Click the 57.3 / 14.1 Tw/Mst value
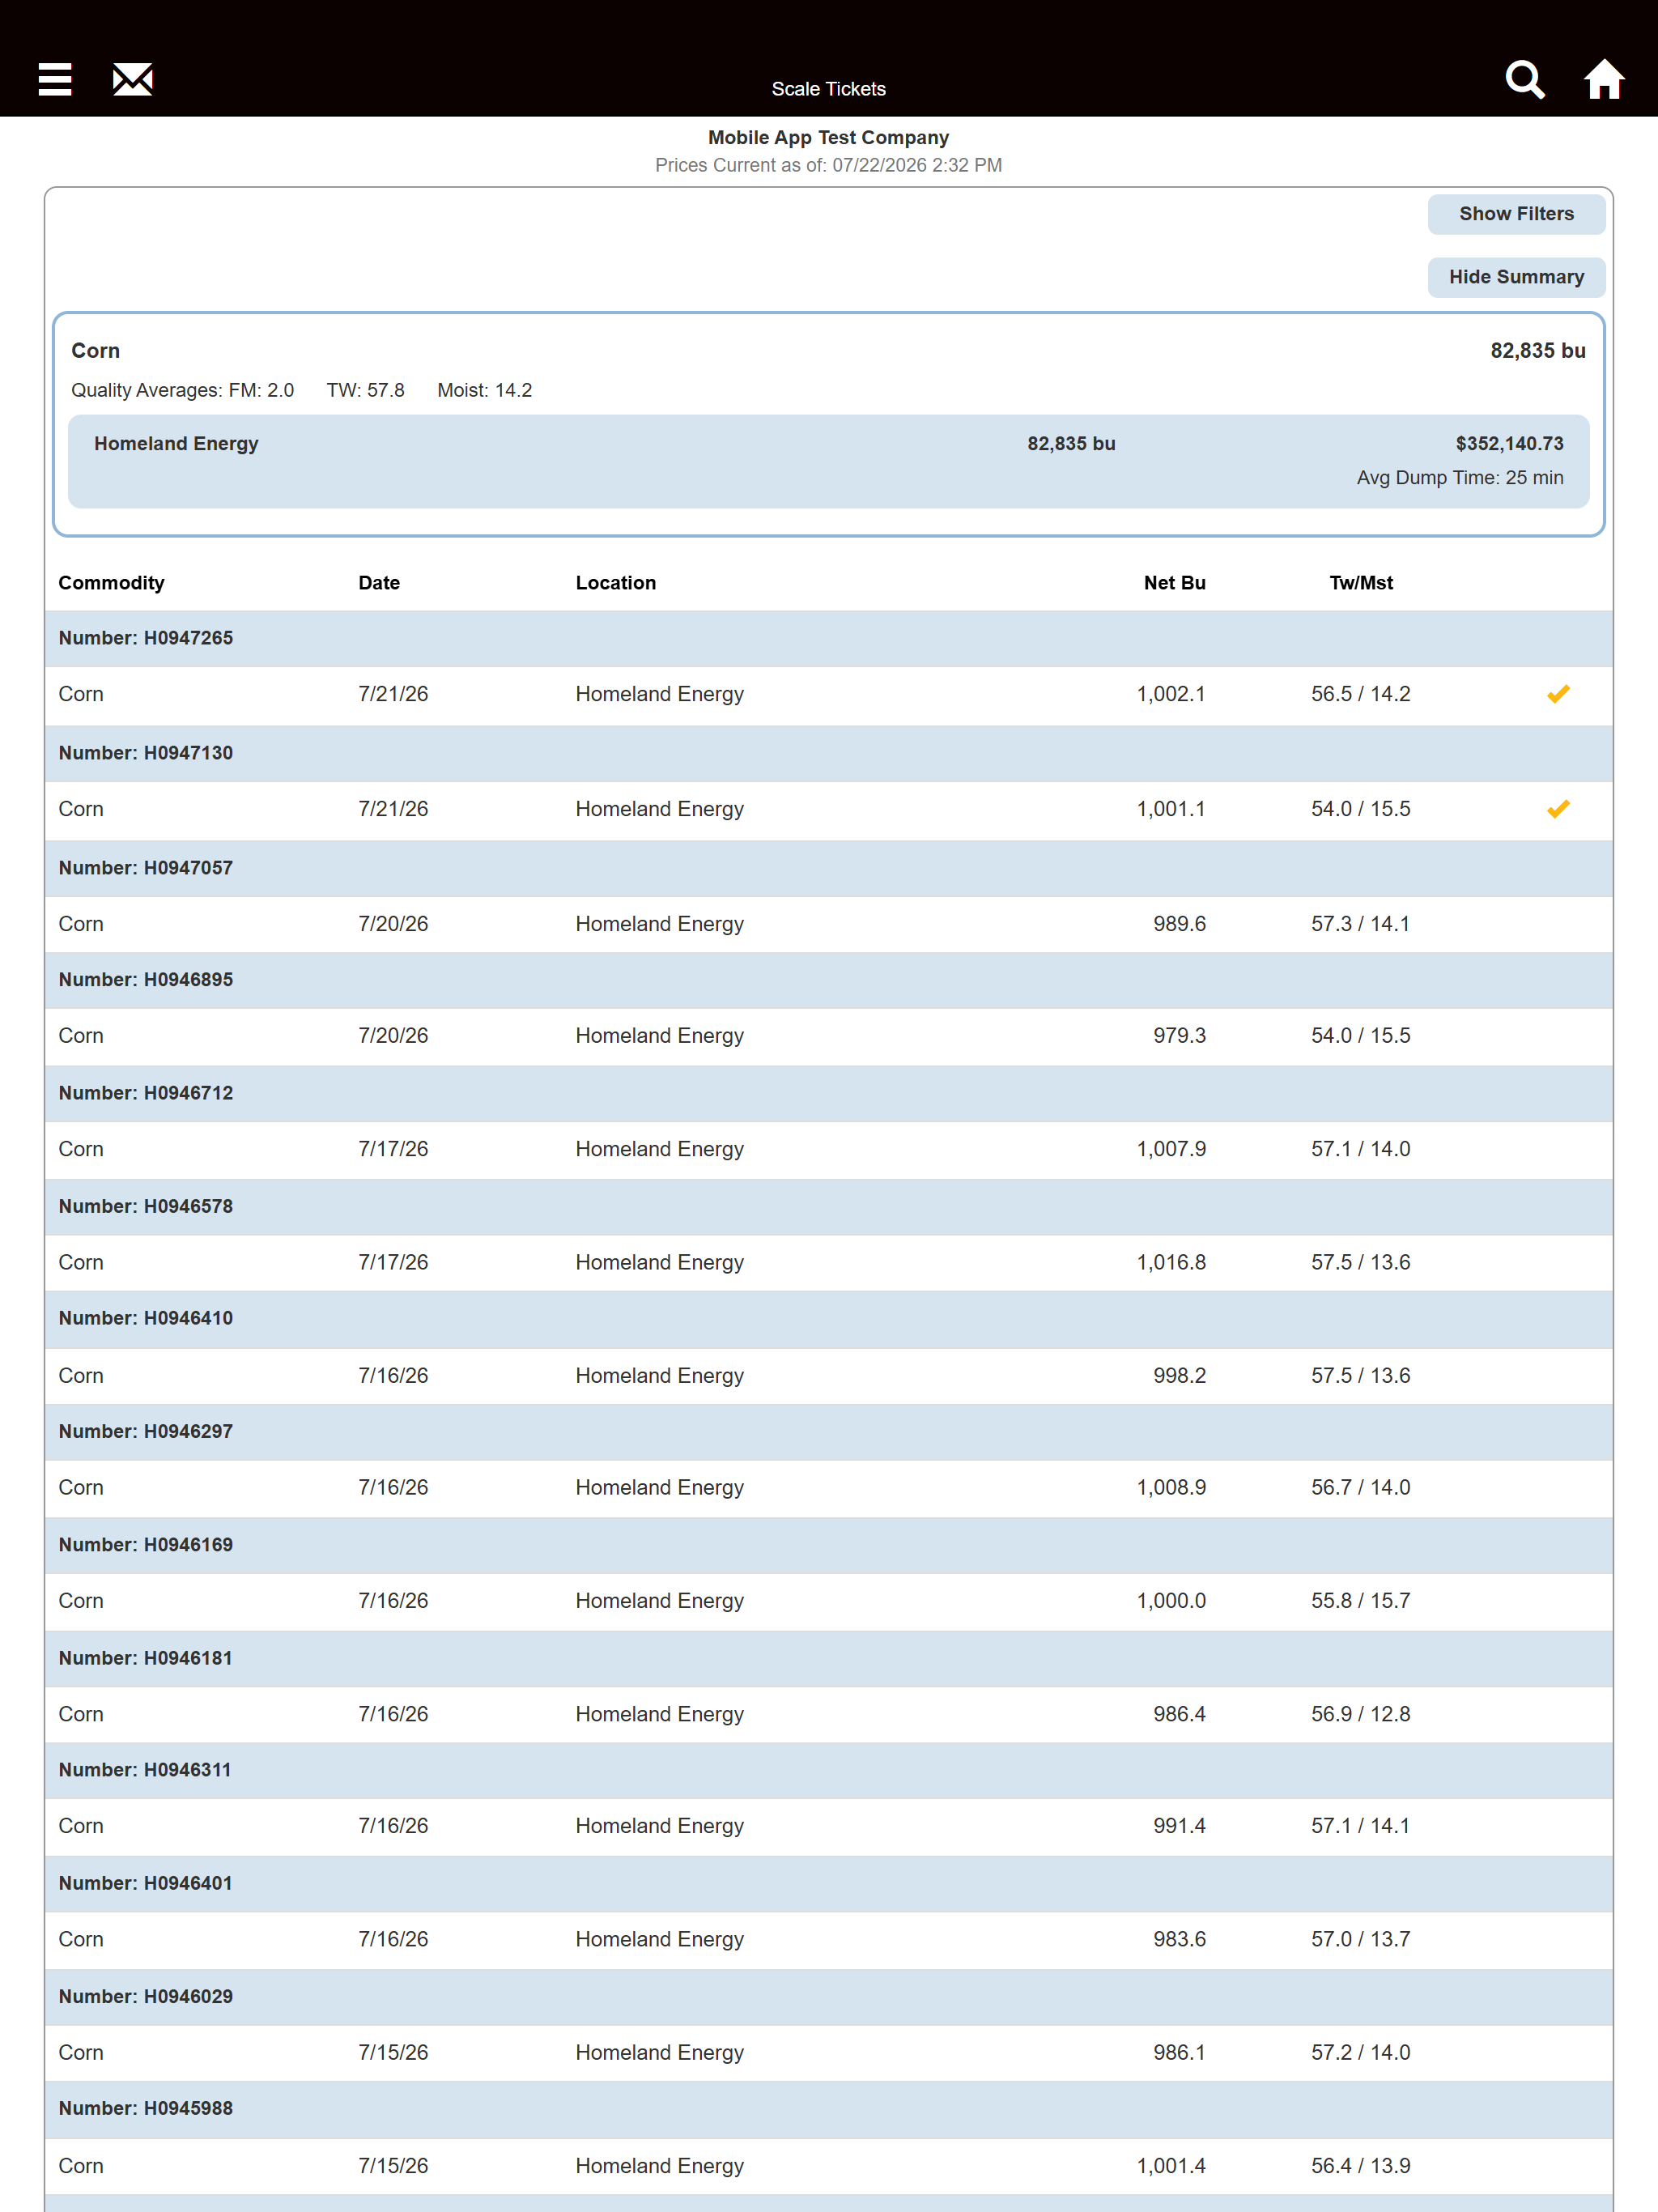 (1360, 924)
